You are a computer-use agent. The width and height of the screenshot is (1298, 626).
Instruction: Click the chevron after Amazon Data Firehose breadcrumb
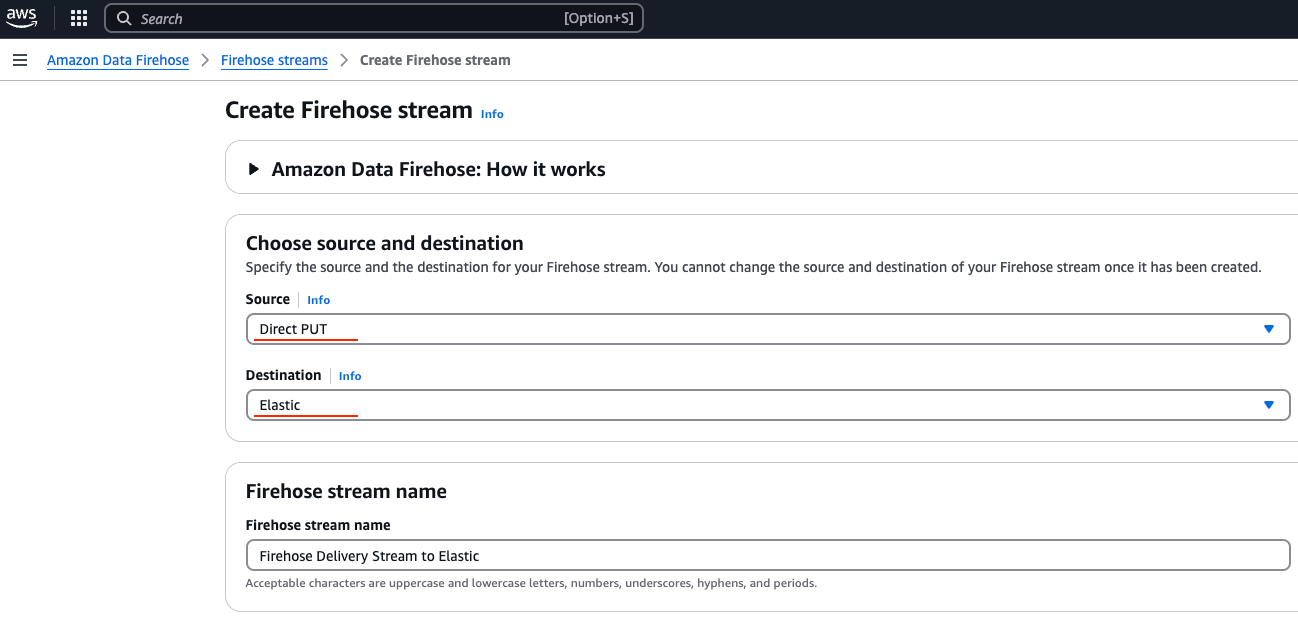205,60
